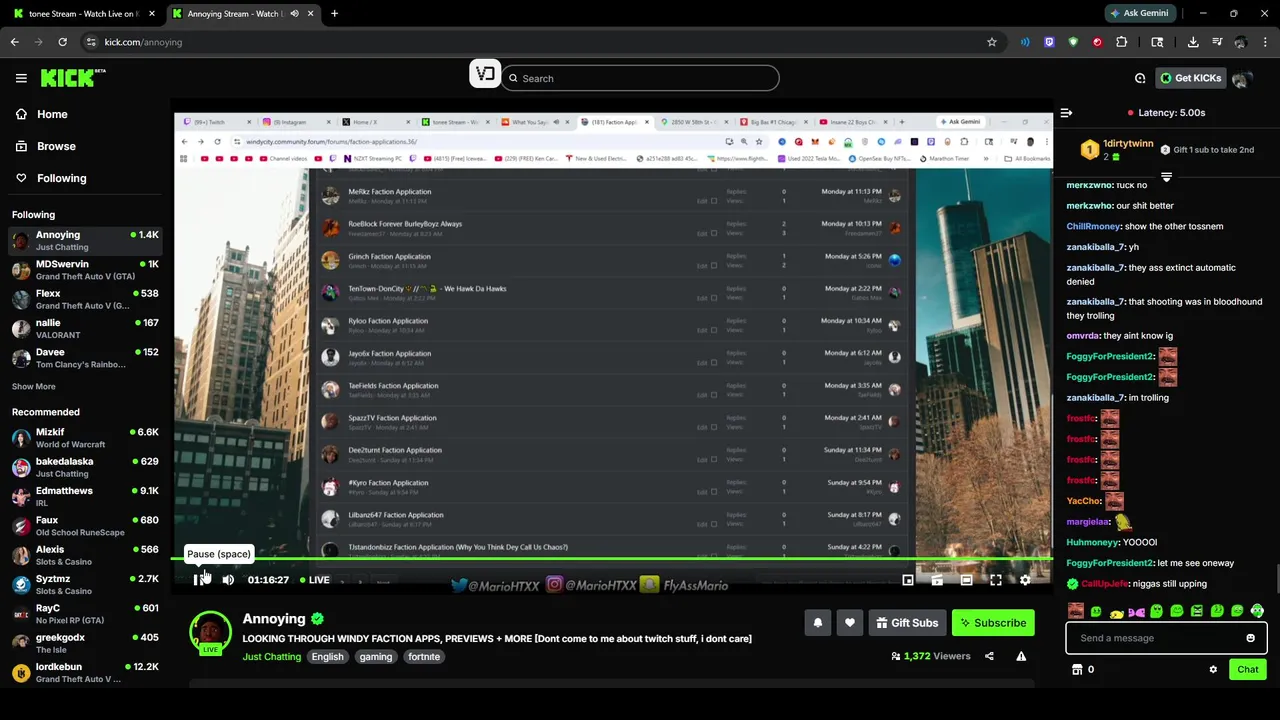Collapse the chat panel arrow
The height and width of the screenshot is (720, 1280).
[x=1066, y=113]
